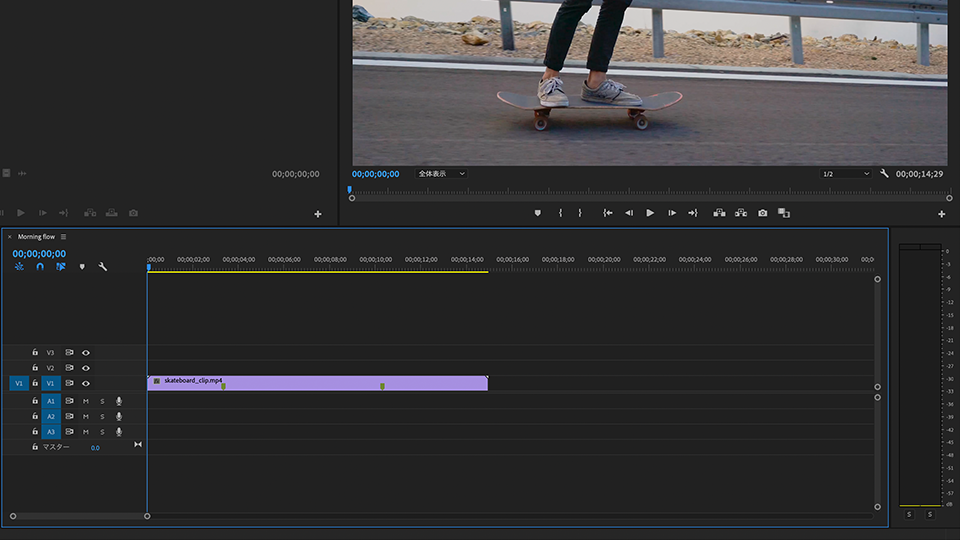The image size is (960, 540).
Task: Click the Lift icon in Program Monitor
Action: click(719, 213)
